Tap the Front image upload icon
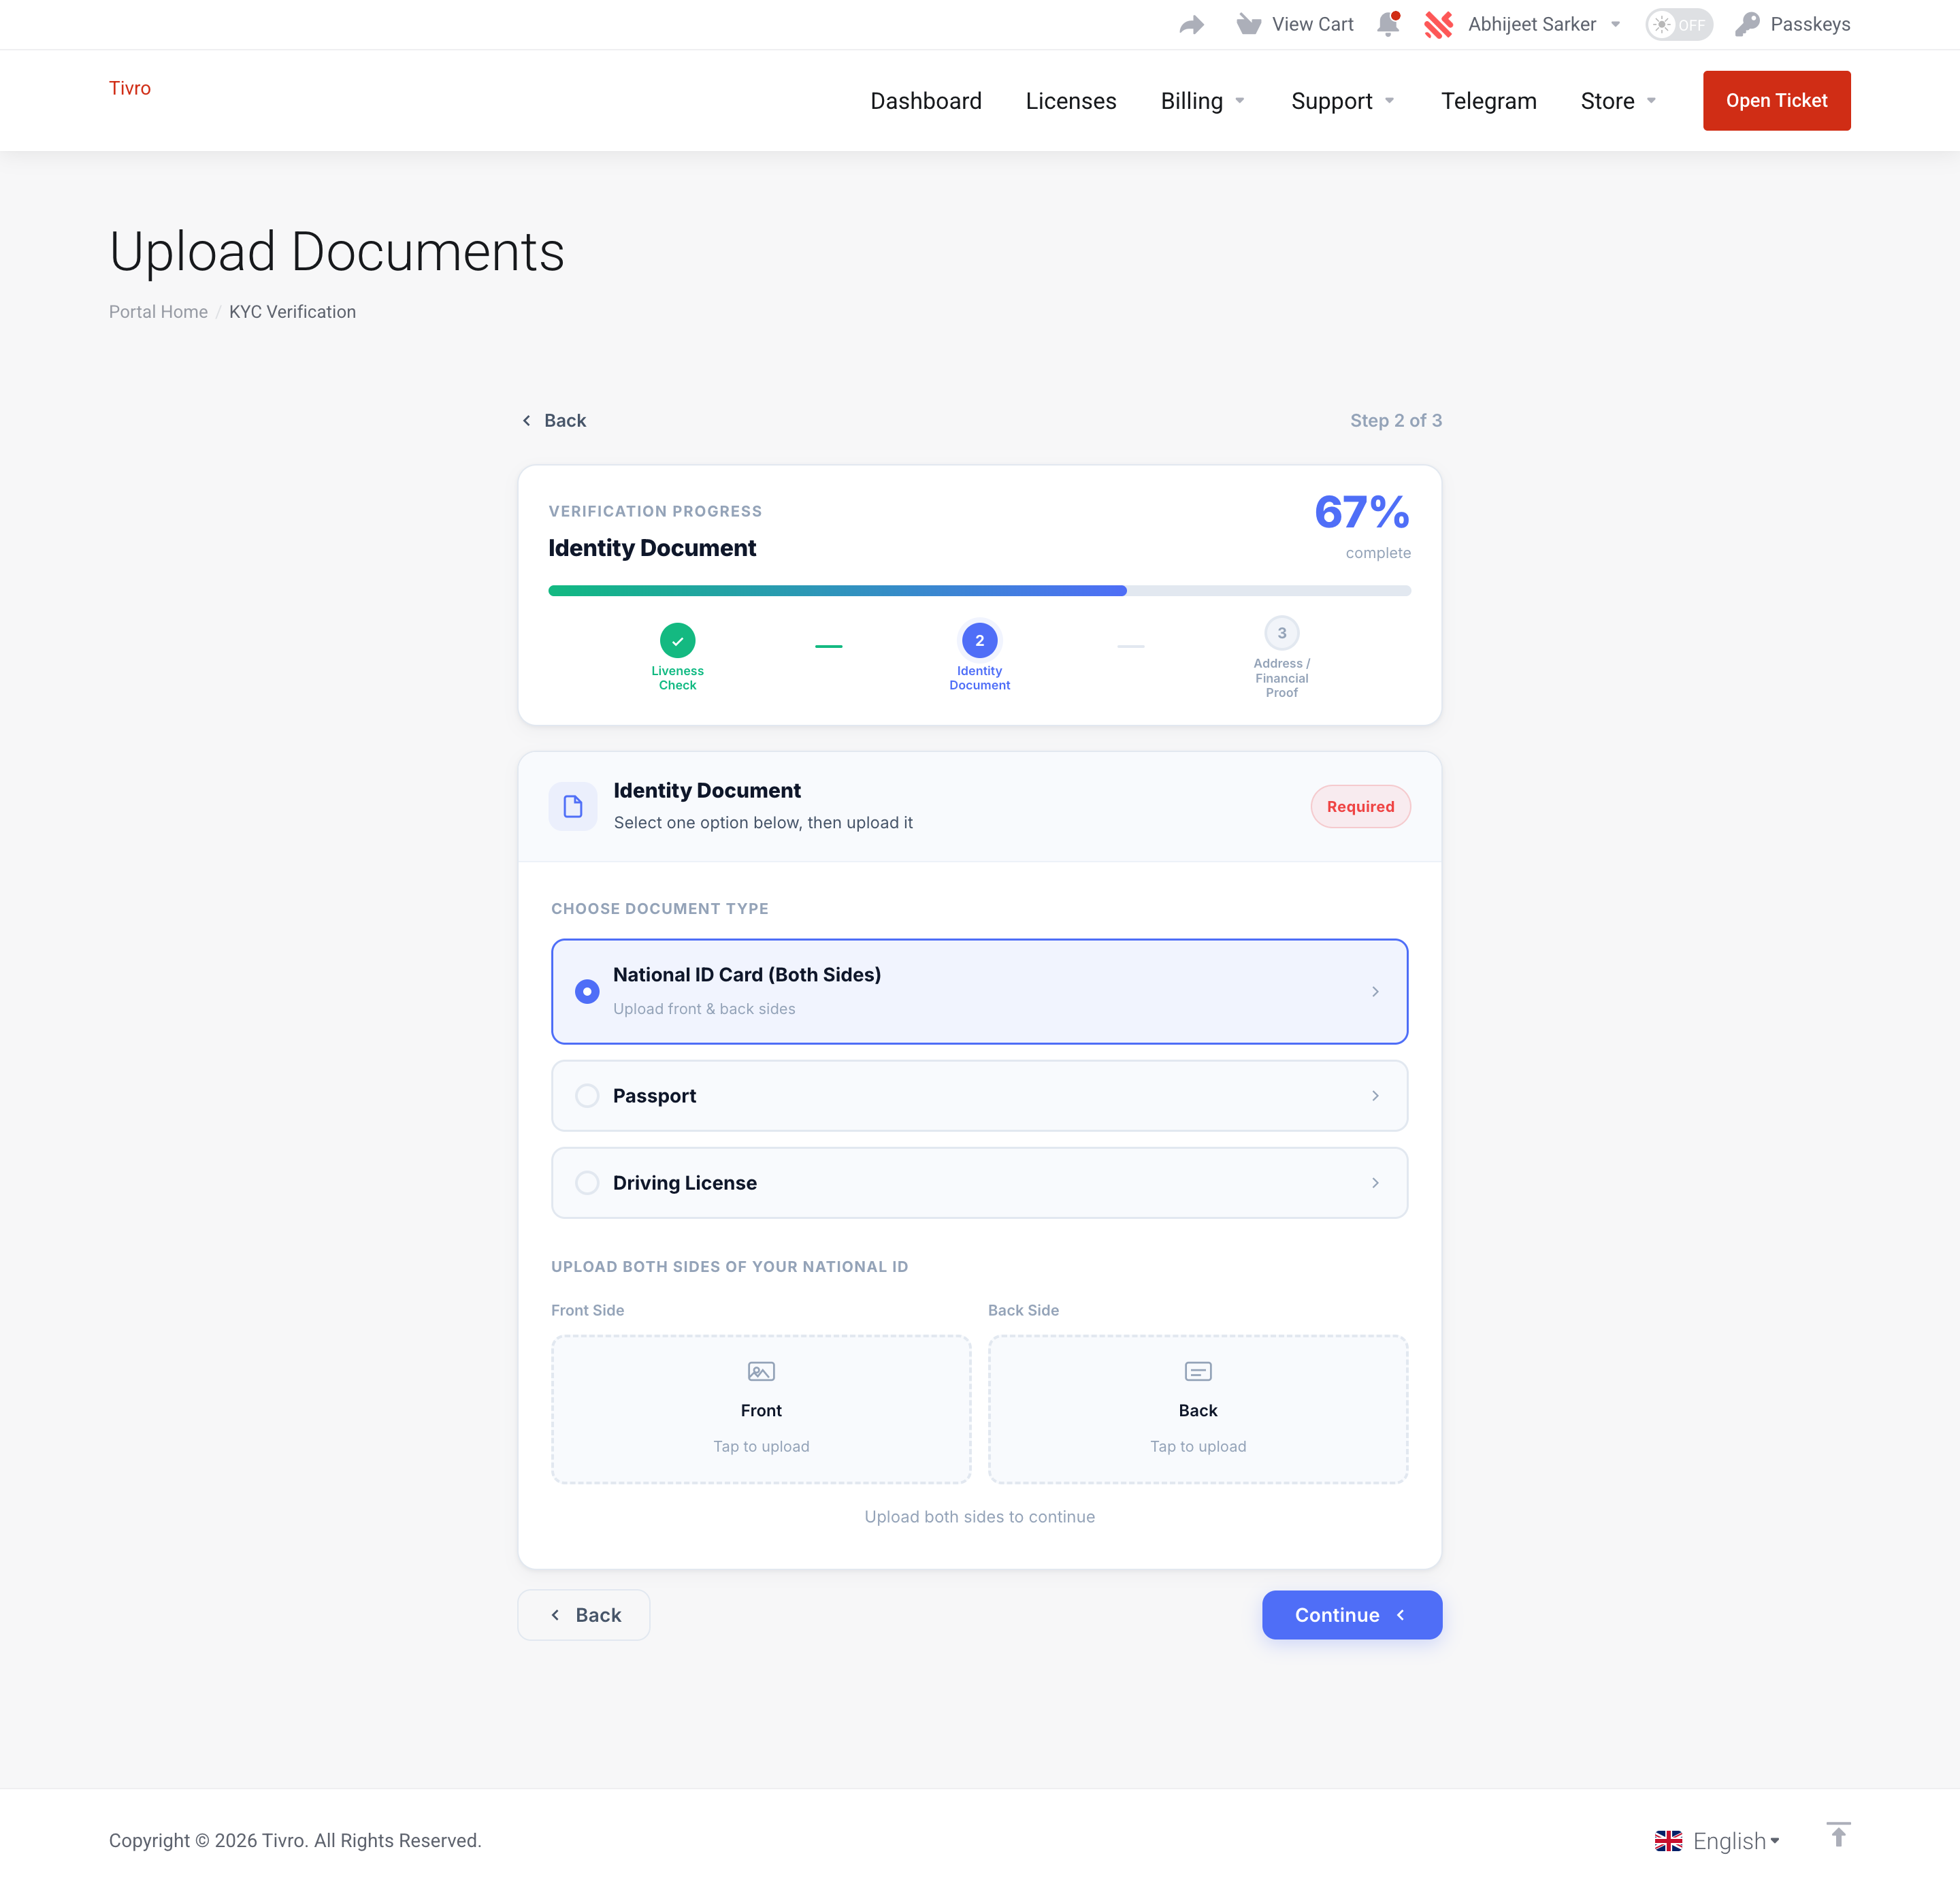 click(760, 1371)
